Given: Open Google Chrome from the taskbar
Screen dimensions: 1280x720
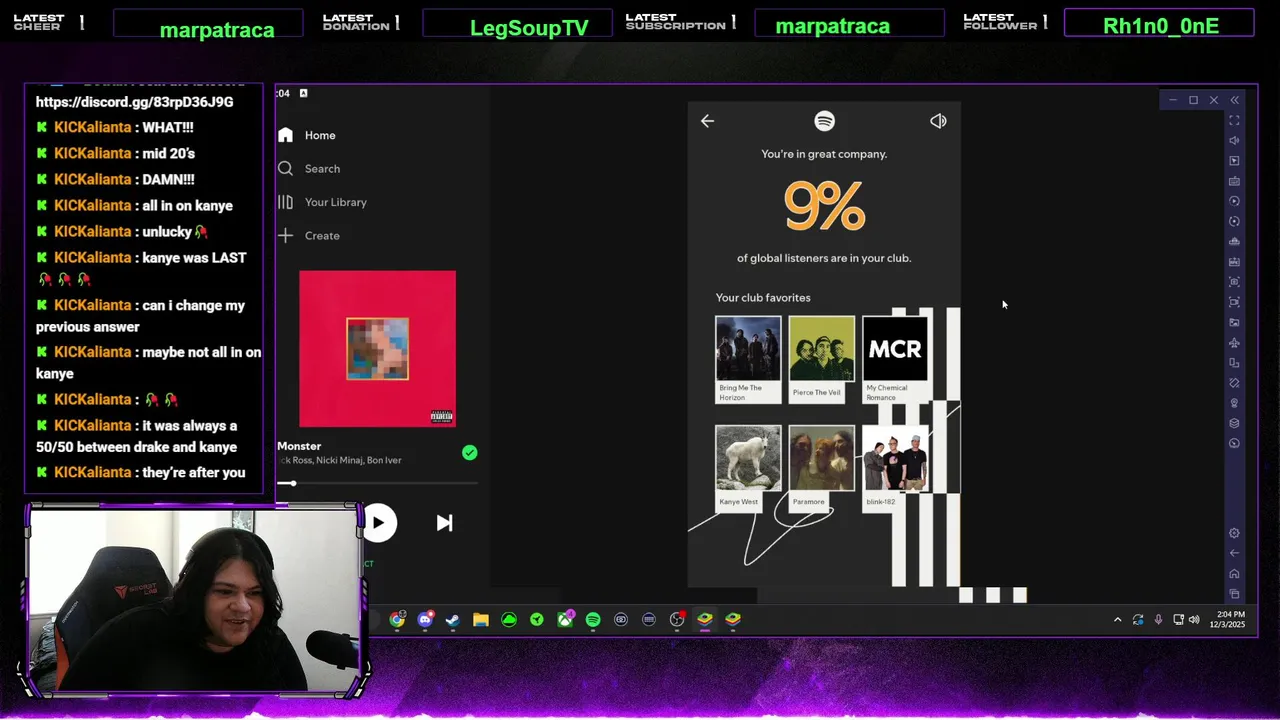Looking at the screenshot, I should [397, 620].
